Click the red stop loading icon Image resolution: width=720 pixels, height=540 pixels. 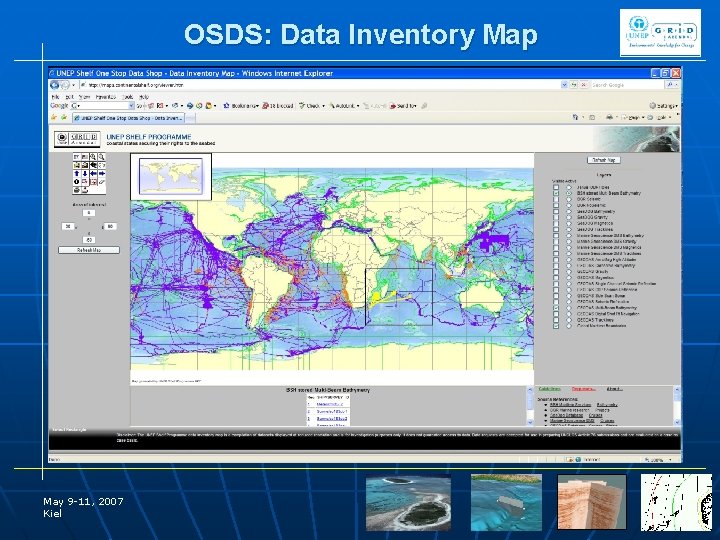[584, 85]
